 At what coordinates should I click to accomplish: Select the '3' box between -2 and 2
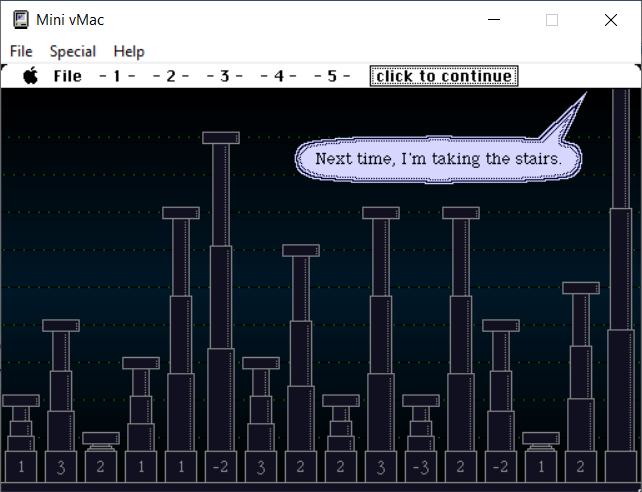(x=261, y=467)
